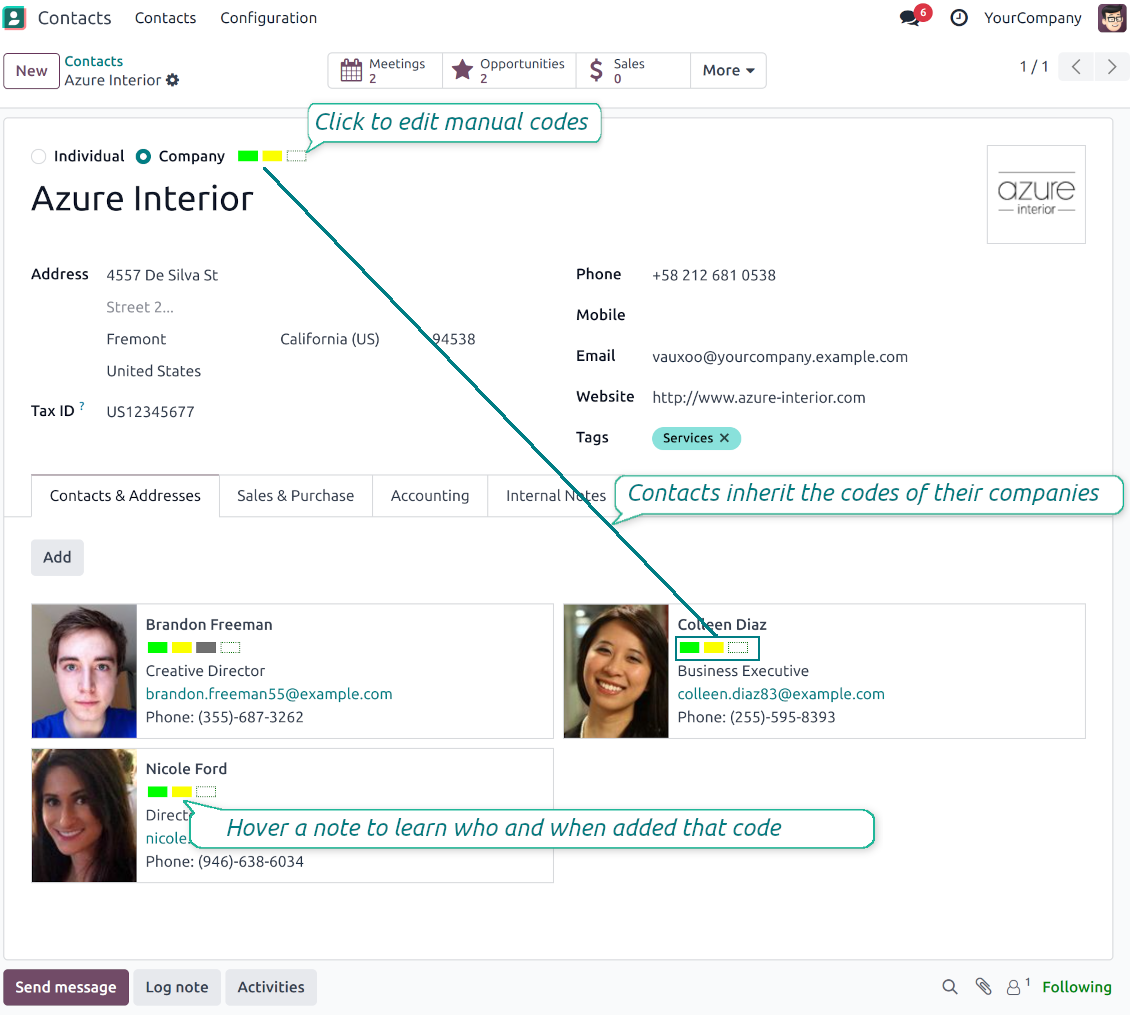Click the 1 / 1 pager counter

tap(1034, 67)
